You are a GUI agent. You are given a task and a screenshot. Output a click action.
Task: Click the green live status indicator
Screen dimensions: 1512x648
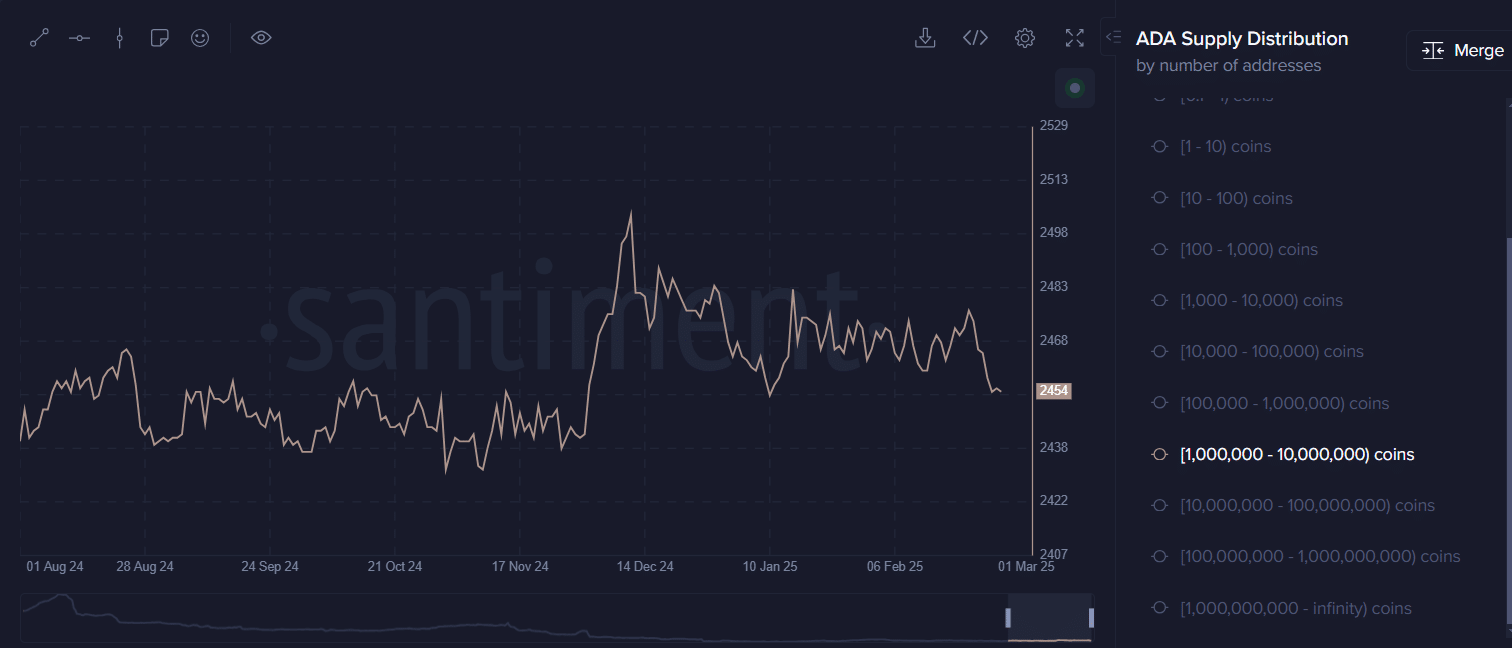(1075, 88)
